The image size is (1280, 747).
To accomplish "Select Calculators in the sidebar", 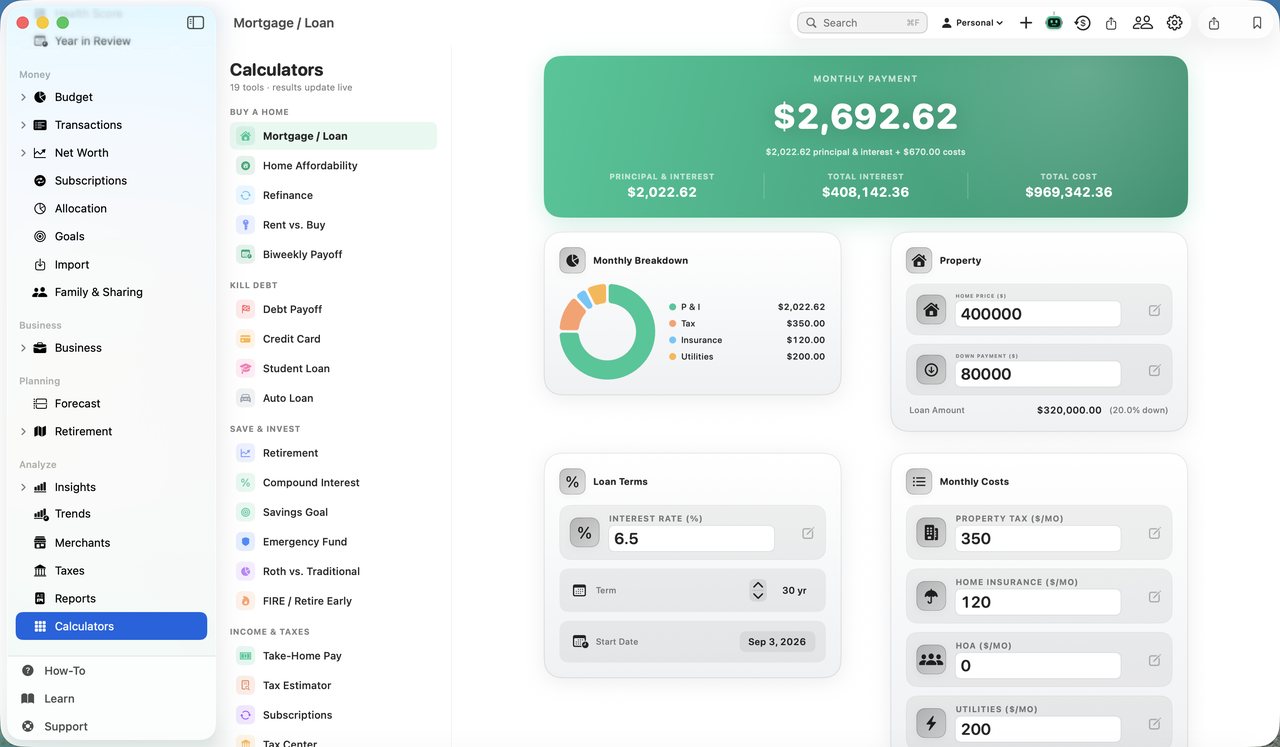I will tap(111, 626).
